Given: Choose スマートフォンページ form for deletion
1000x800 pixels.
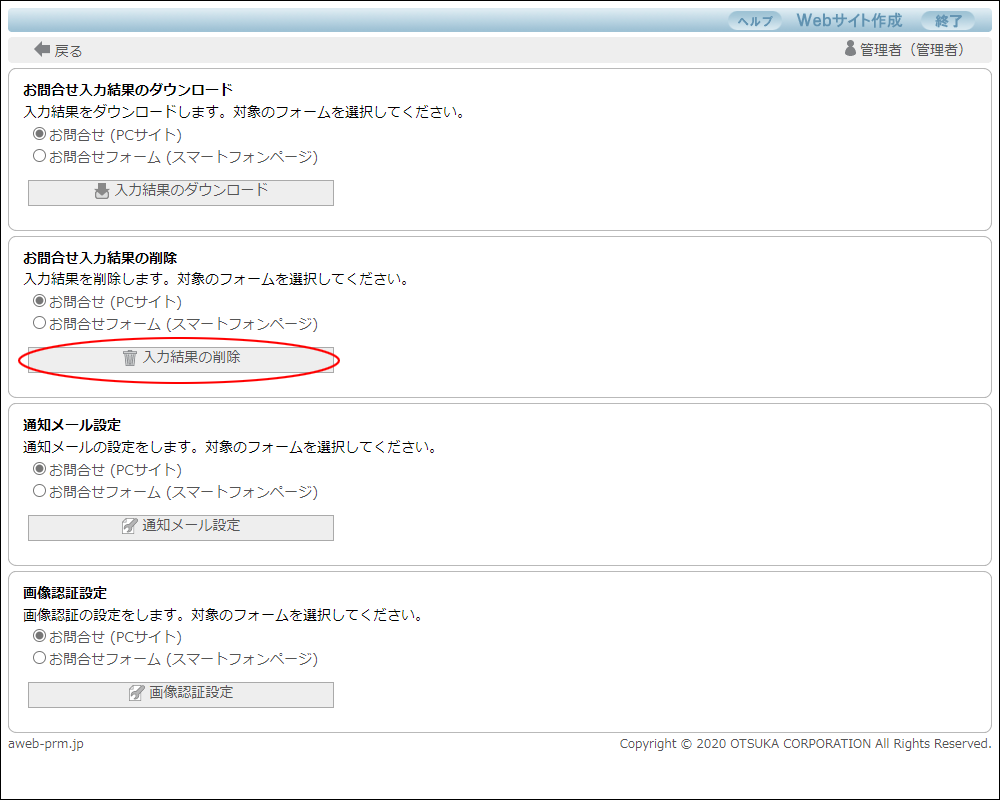Looking at the screenshot, I should tap(40, 323).
